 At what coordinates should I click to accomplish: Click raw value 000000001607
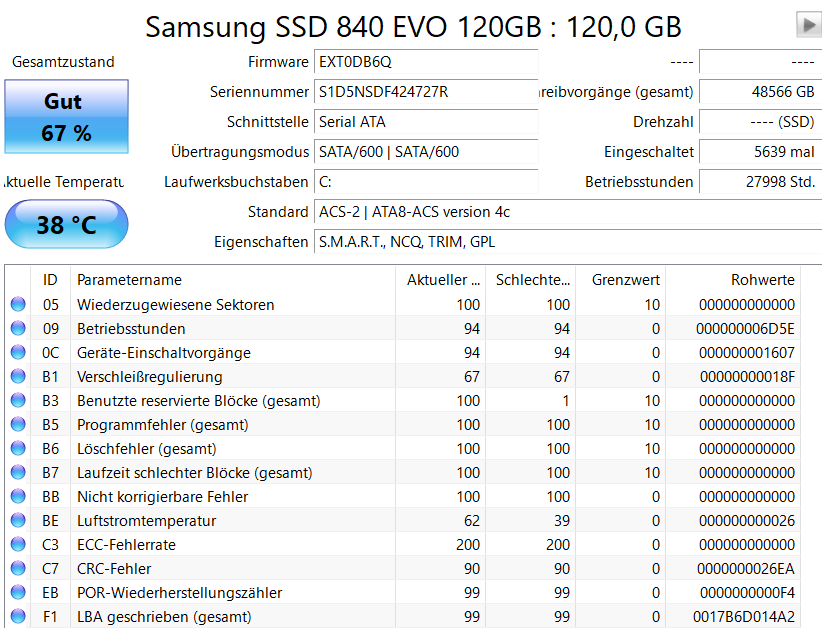coord(747,353)
